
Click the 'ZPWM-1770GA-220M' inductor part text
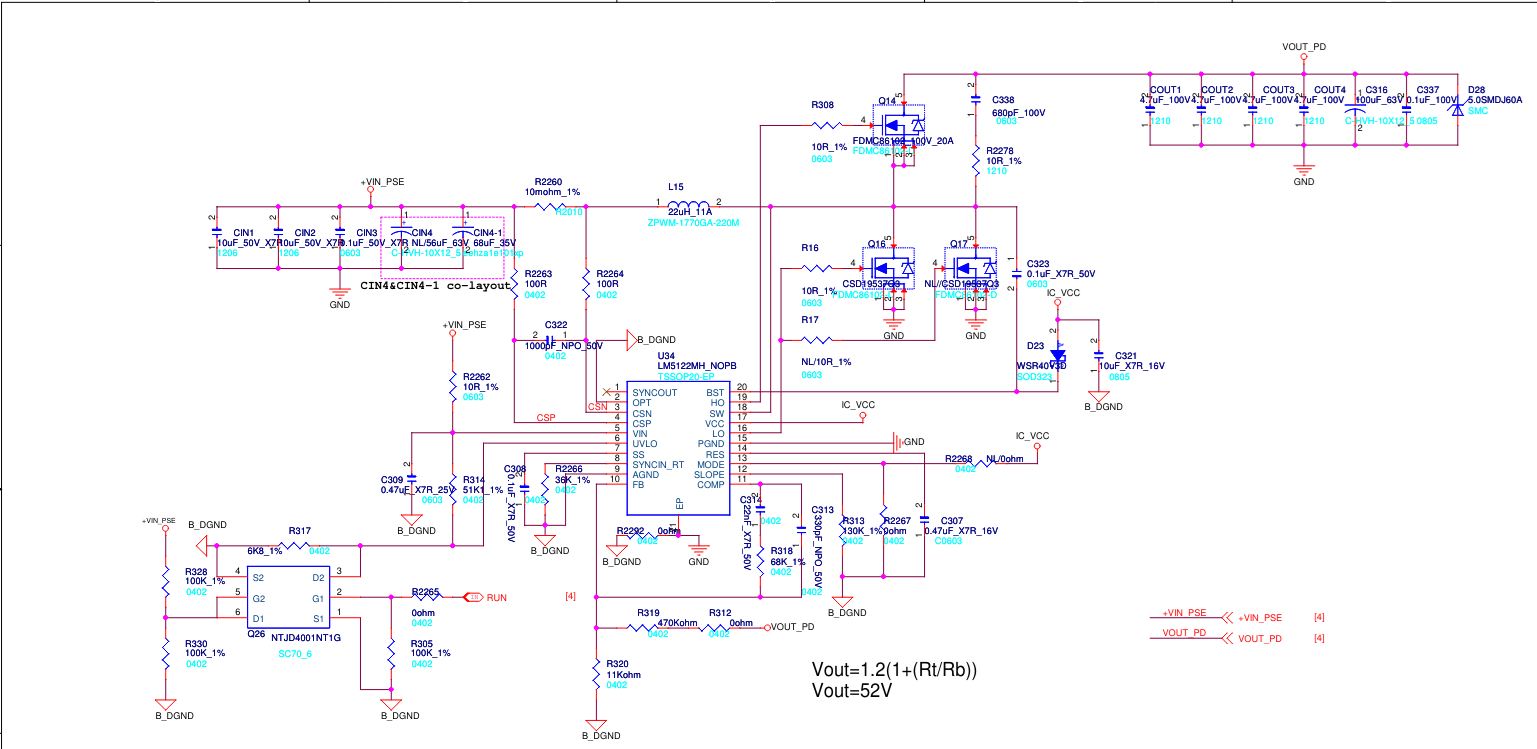tap(693, 222)
